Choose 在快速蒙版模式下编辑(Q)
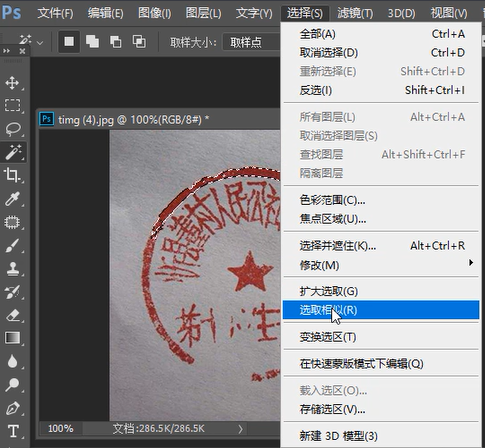 [x=381, y=364]
